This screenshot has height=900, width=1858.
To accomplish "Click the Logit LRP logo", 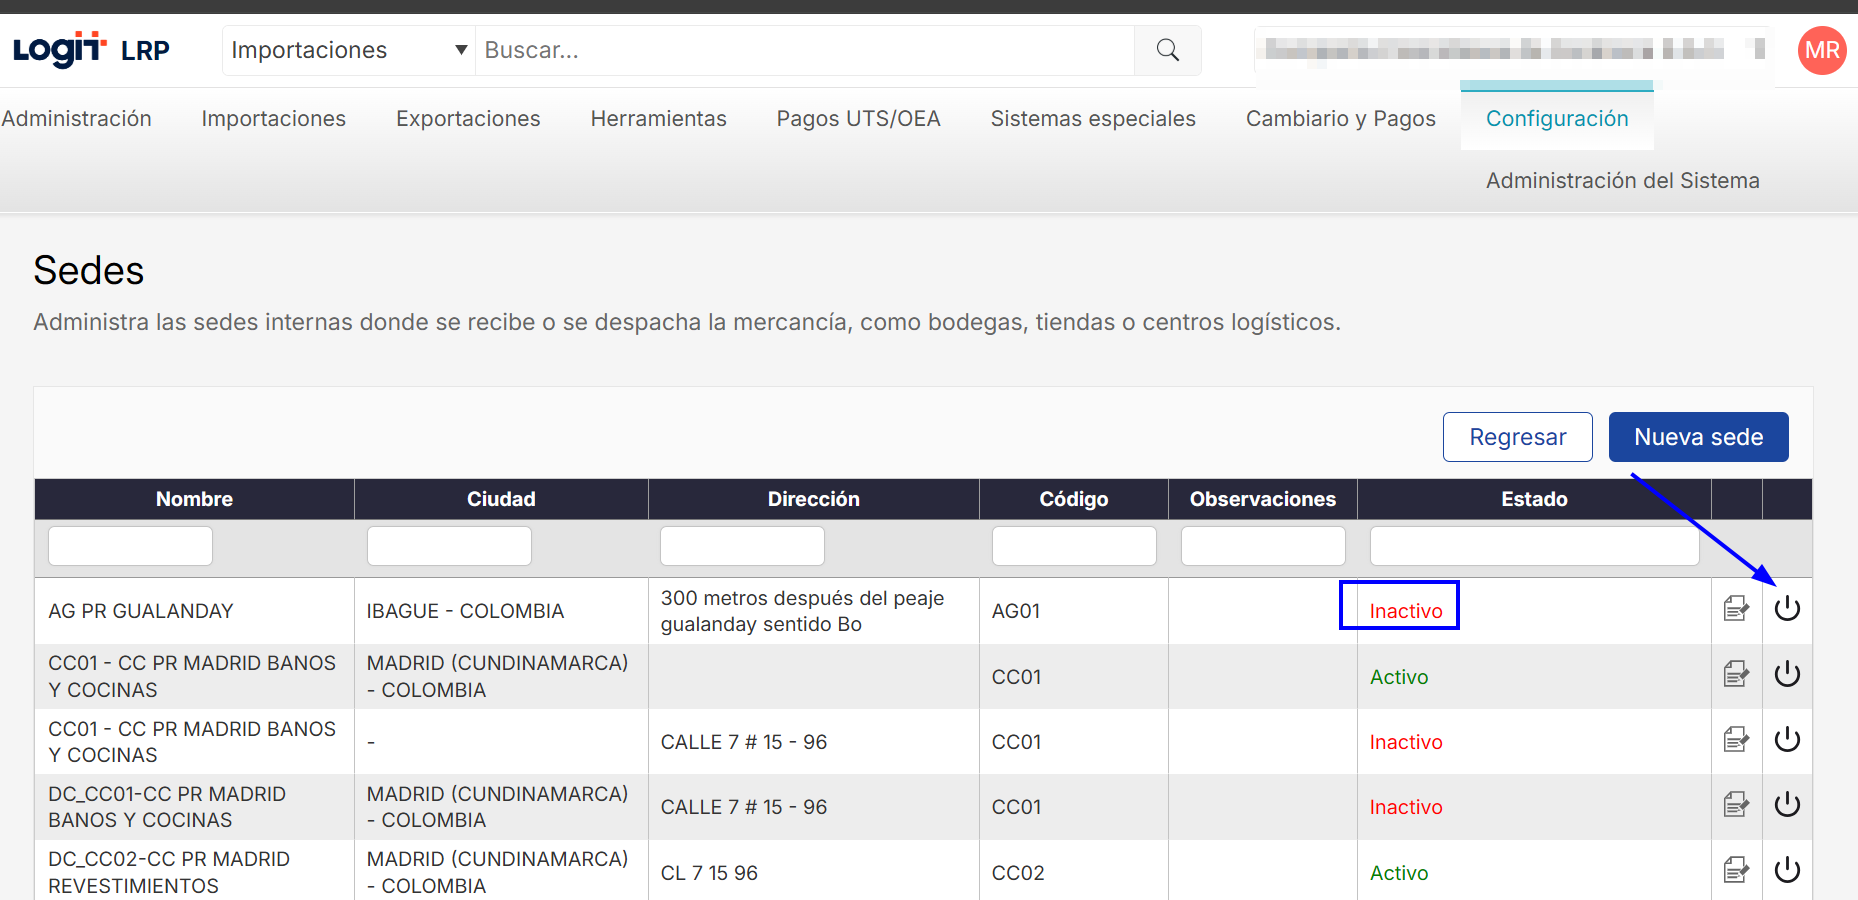I will 91,49.
